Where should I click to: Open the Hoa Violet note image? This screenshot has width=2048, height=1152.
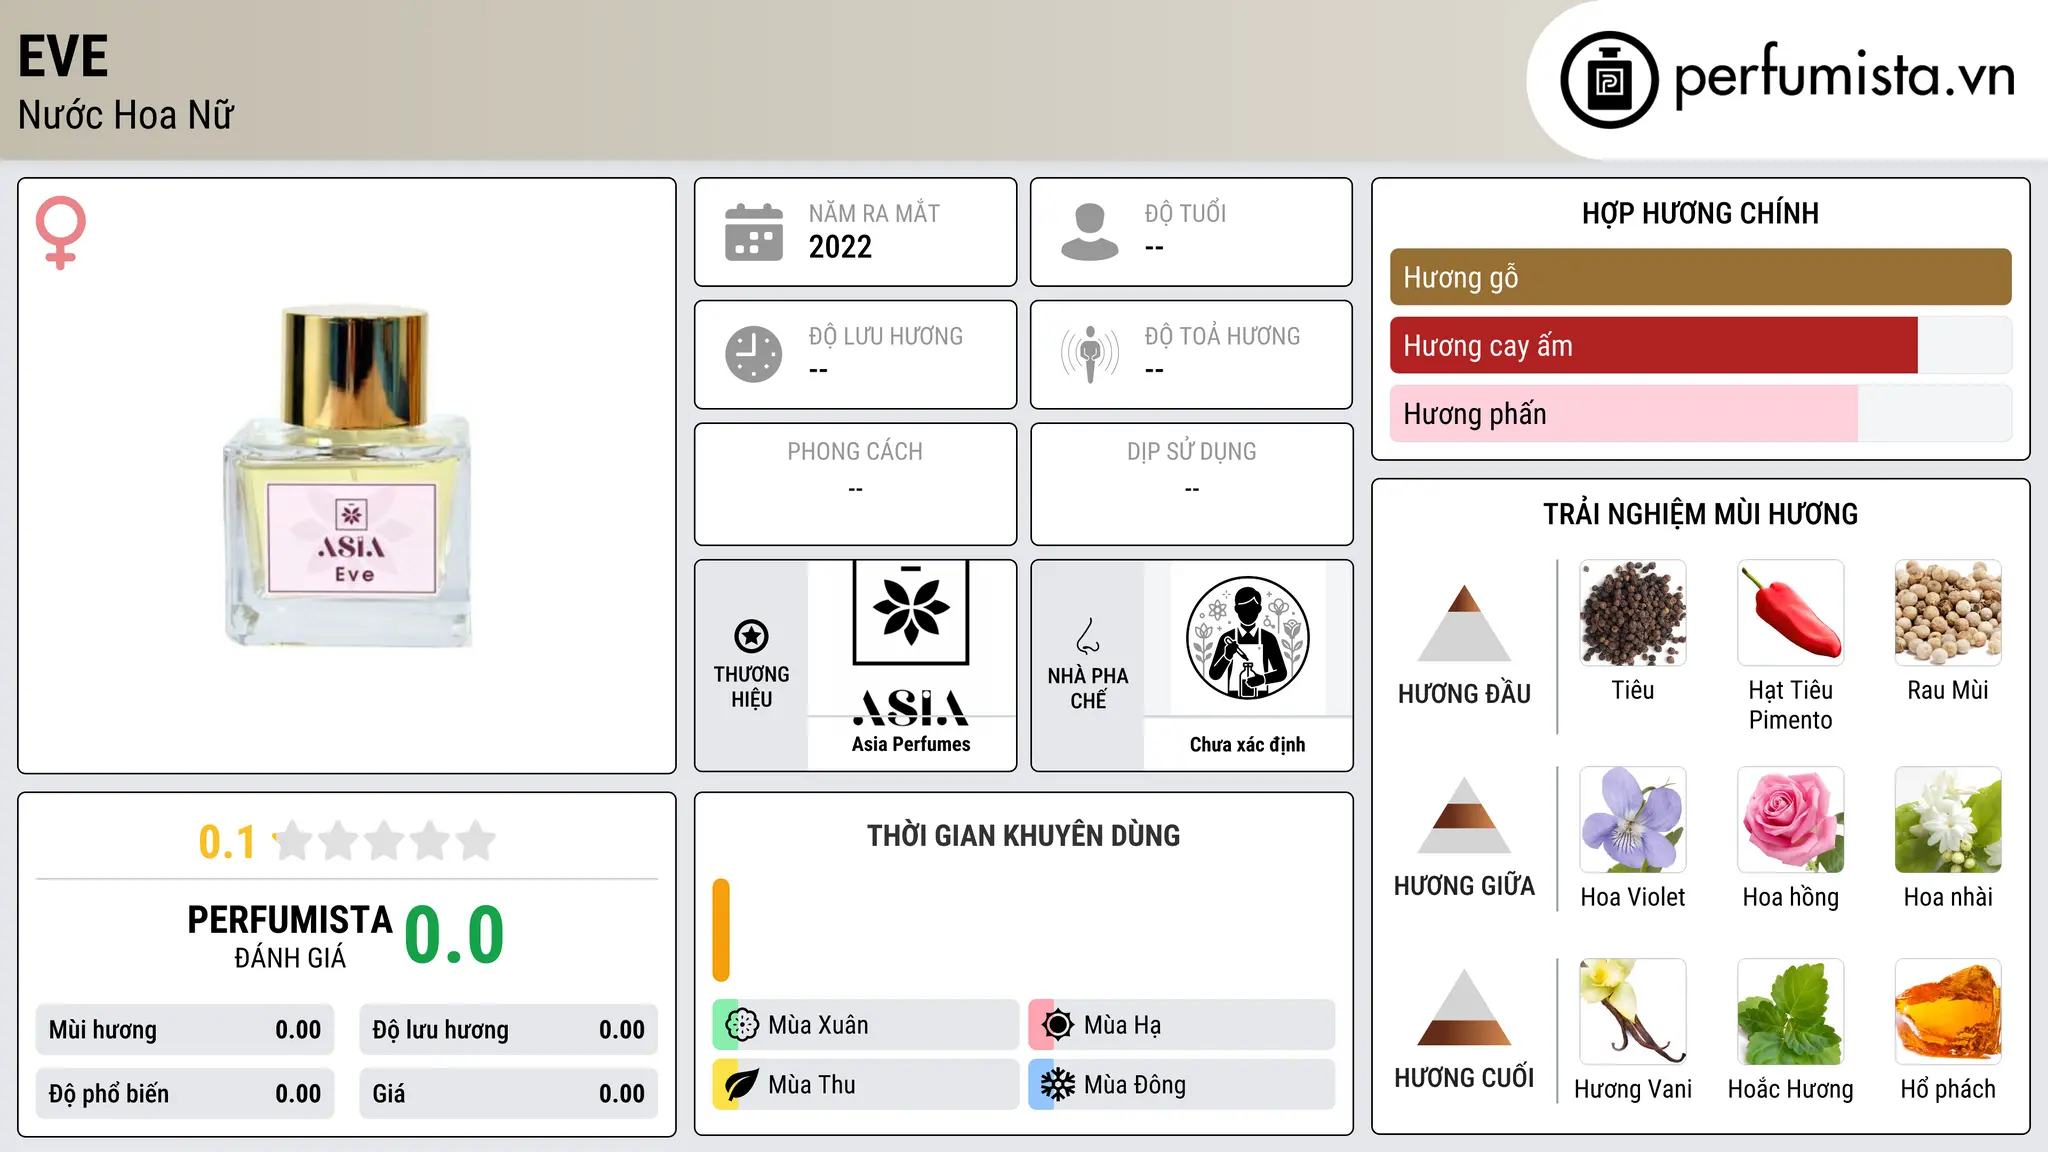click(x=1633, y=820)
